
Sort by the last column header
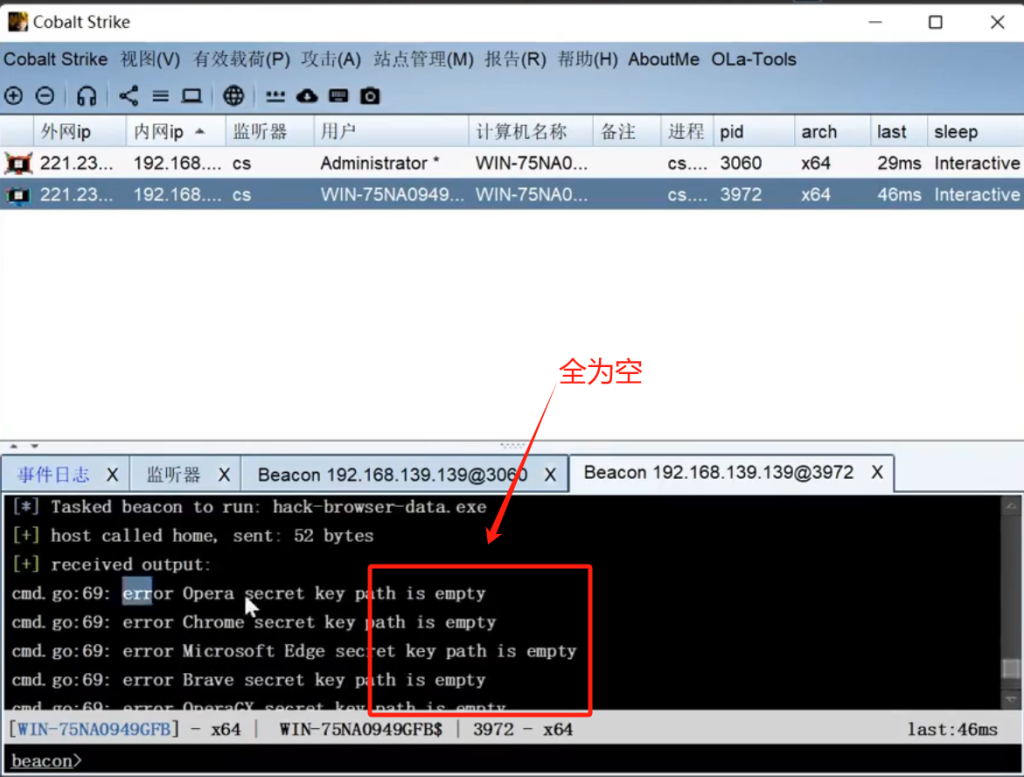[899, 132]
